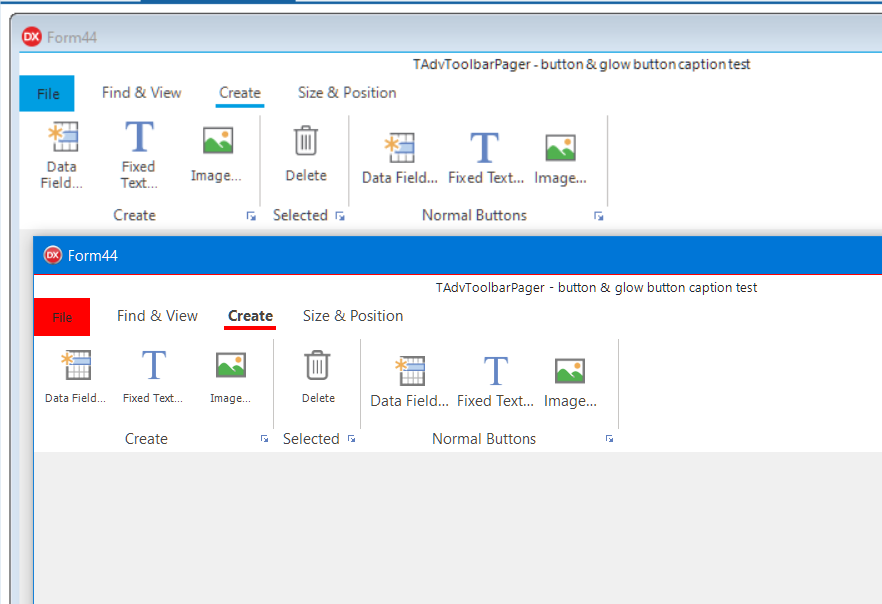Click the Delete trash icon in red-themed ribbon
Screen dimensions: 882x604
[x=317, y=365]
